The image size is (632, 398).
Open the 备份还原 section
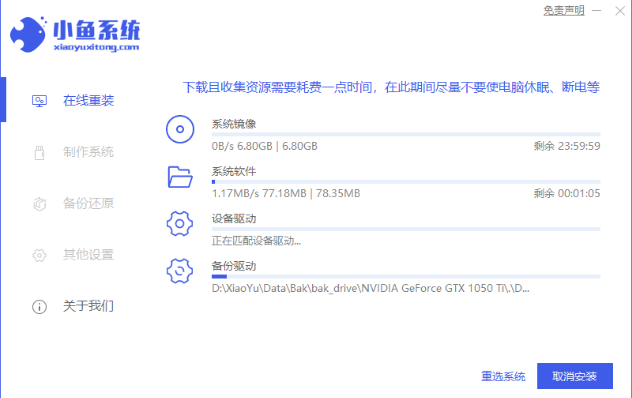coord(88,203)
